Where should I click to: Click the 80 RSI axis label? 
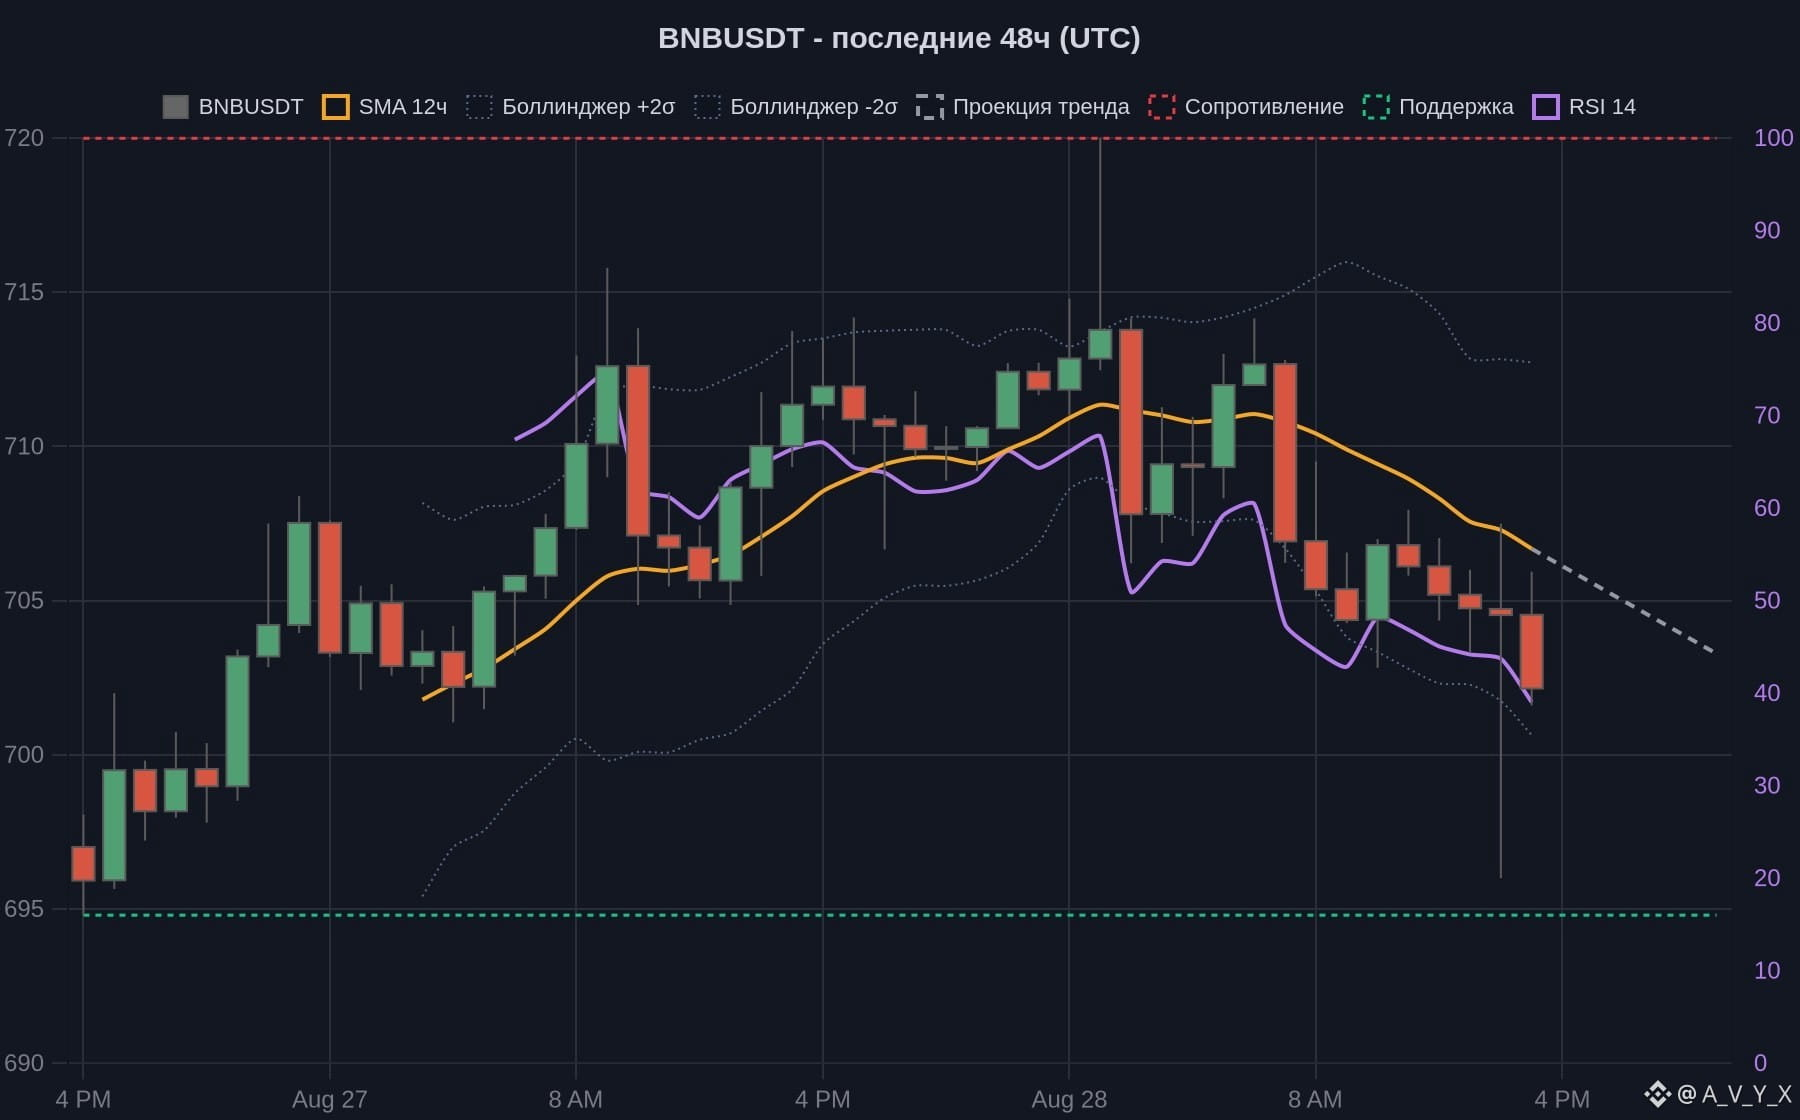pos(1767,323)
